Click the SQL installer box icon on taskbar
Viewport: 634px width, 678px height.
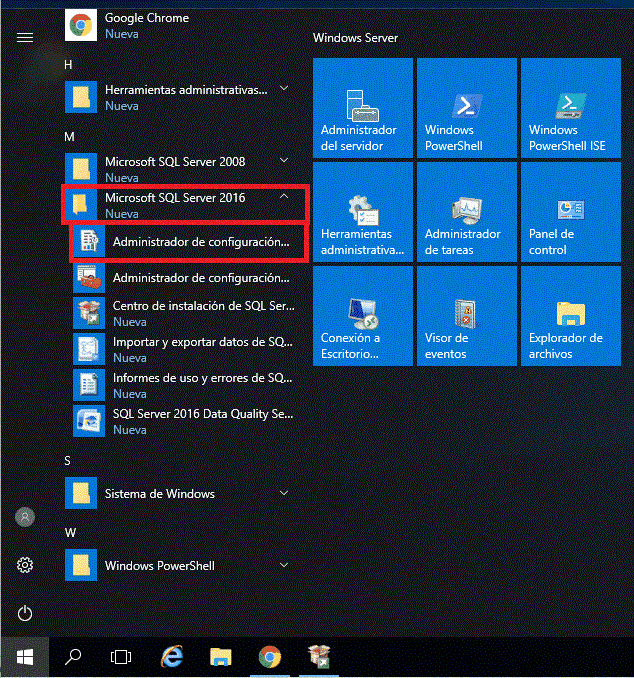pos(319,657)
